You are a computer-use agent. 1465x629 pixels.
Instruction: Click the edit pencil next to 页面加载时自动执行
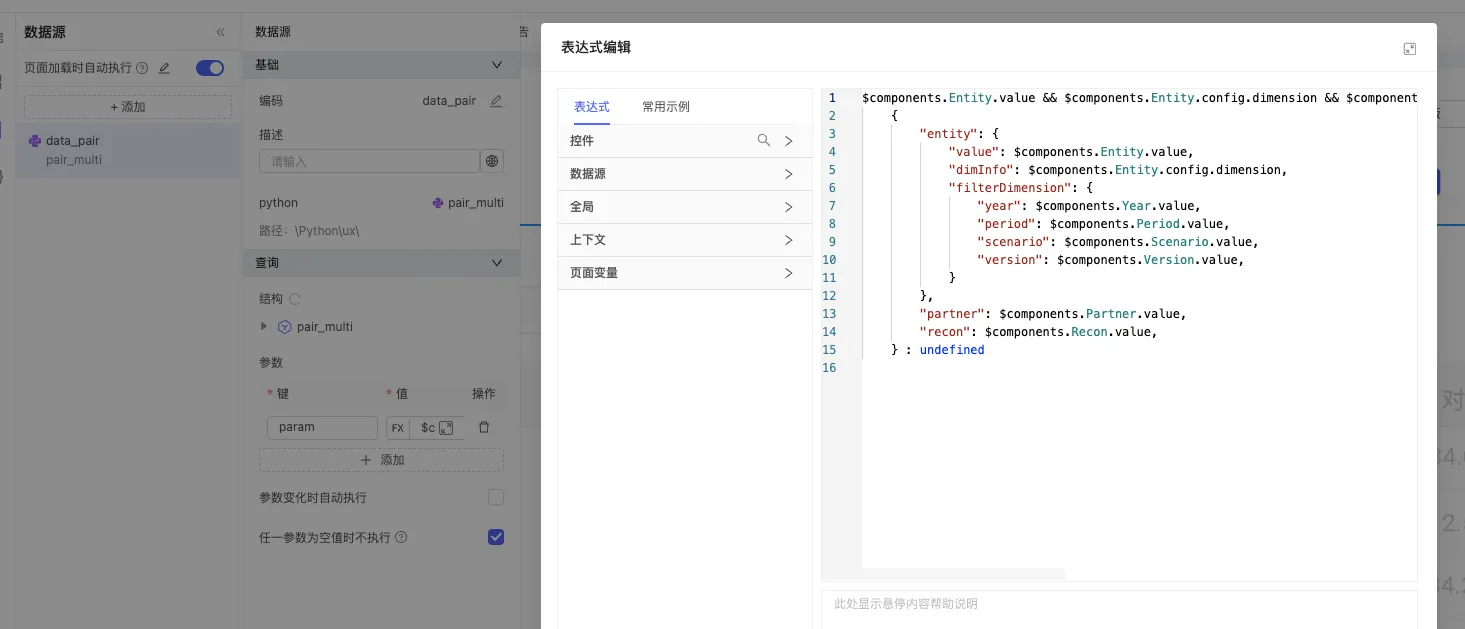coord(164,68)
